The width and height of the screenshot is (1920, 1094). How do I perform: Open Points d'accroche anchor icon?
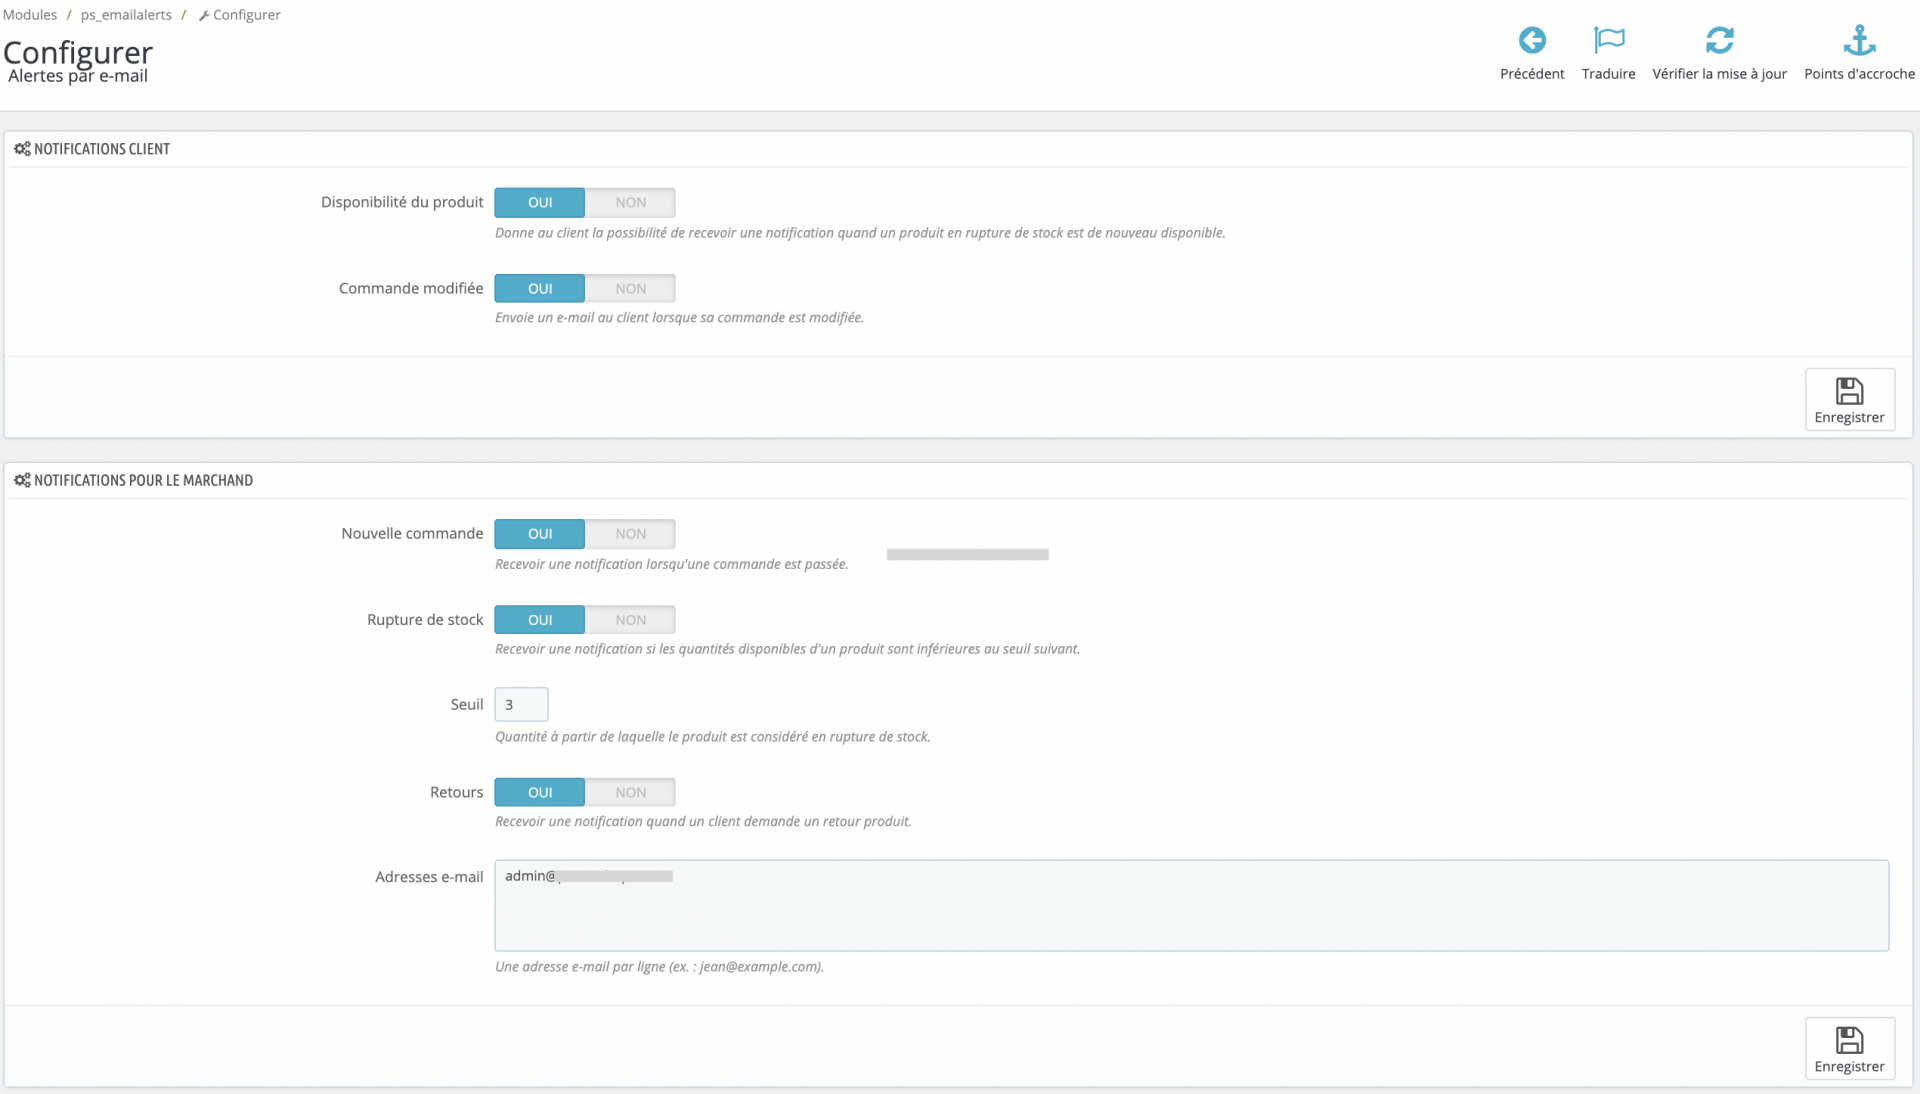[1859, 40]
